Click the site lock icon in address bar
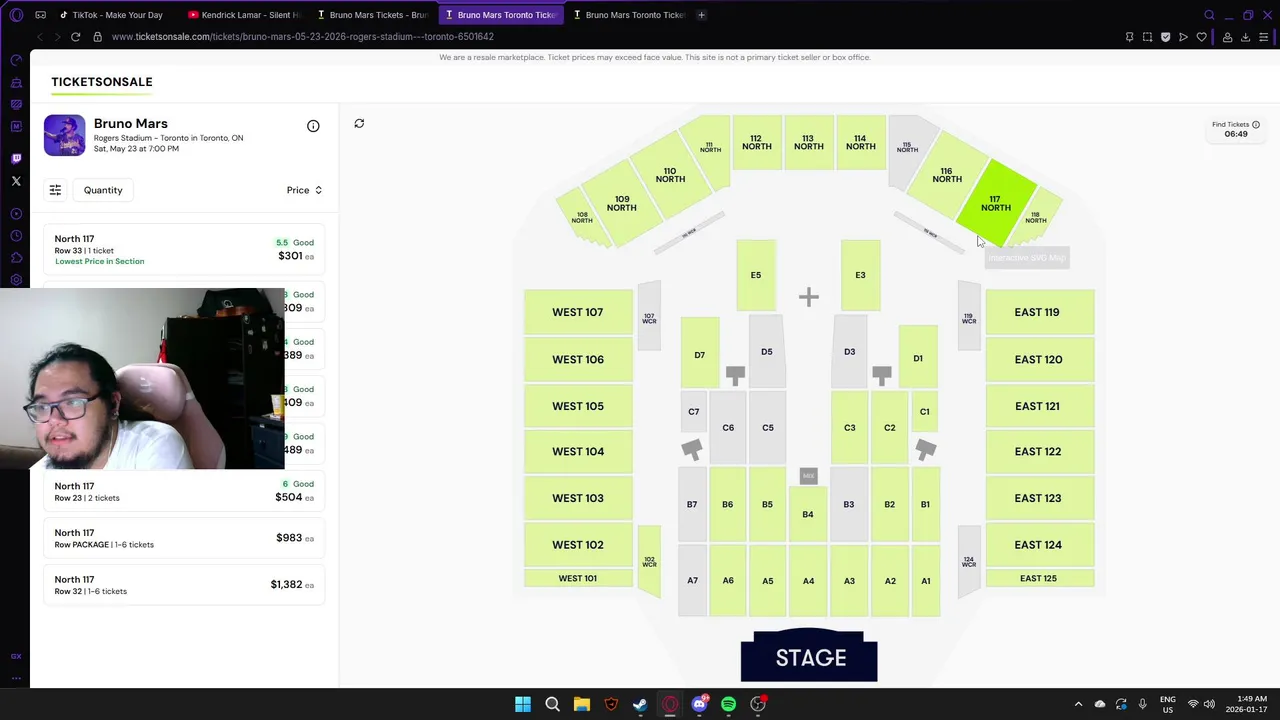 tap(97, 37)
